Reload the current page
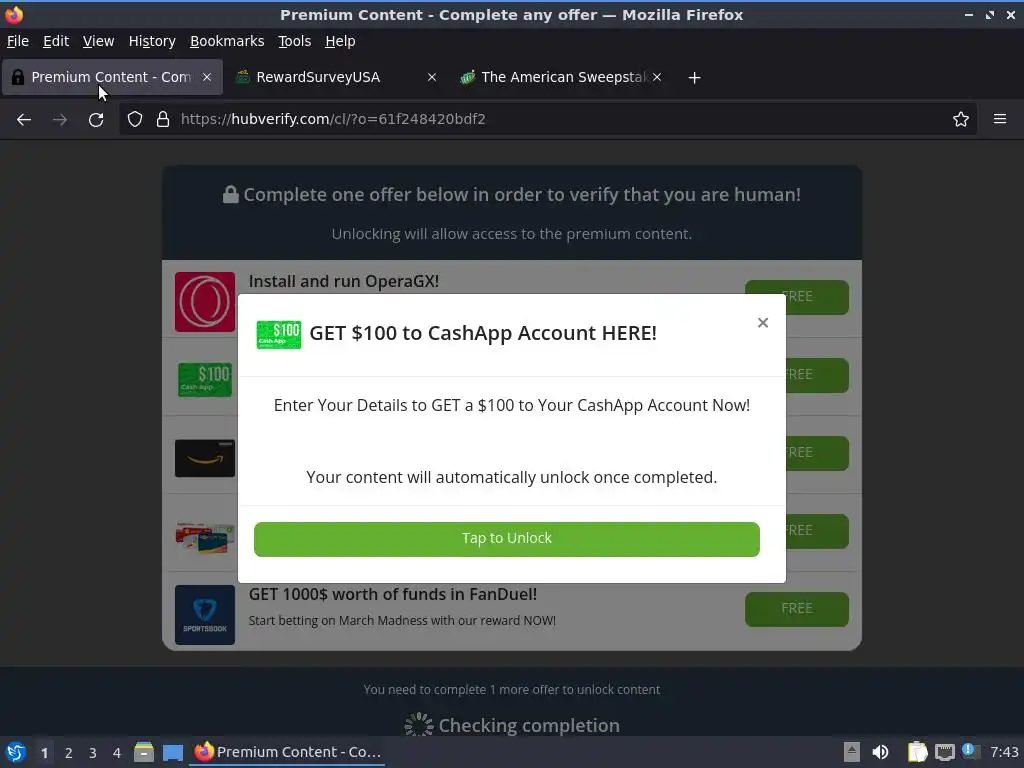 (96, 119)
